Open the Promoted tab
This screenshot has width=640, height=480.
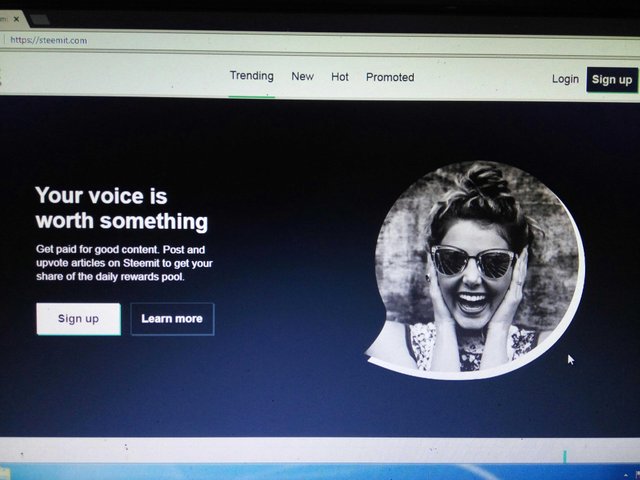coord(390,77)
